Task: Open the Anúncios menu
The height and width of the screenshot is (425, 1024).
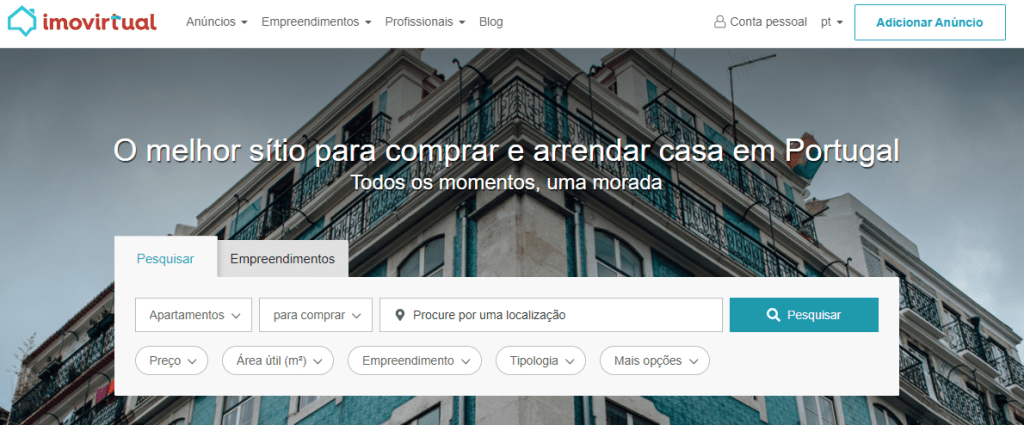Action: pyautogui.click(x=217, y=22)
